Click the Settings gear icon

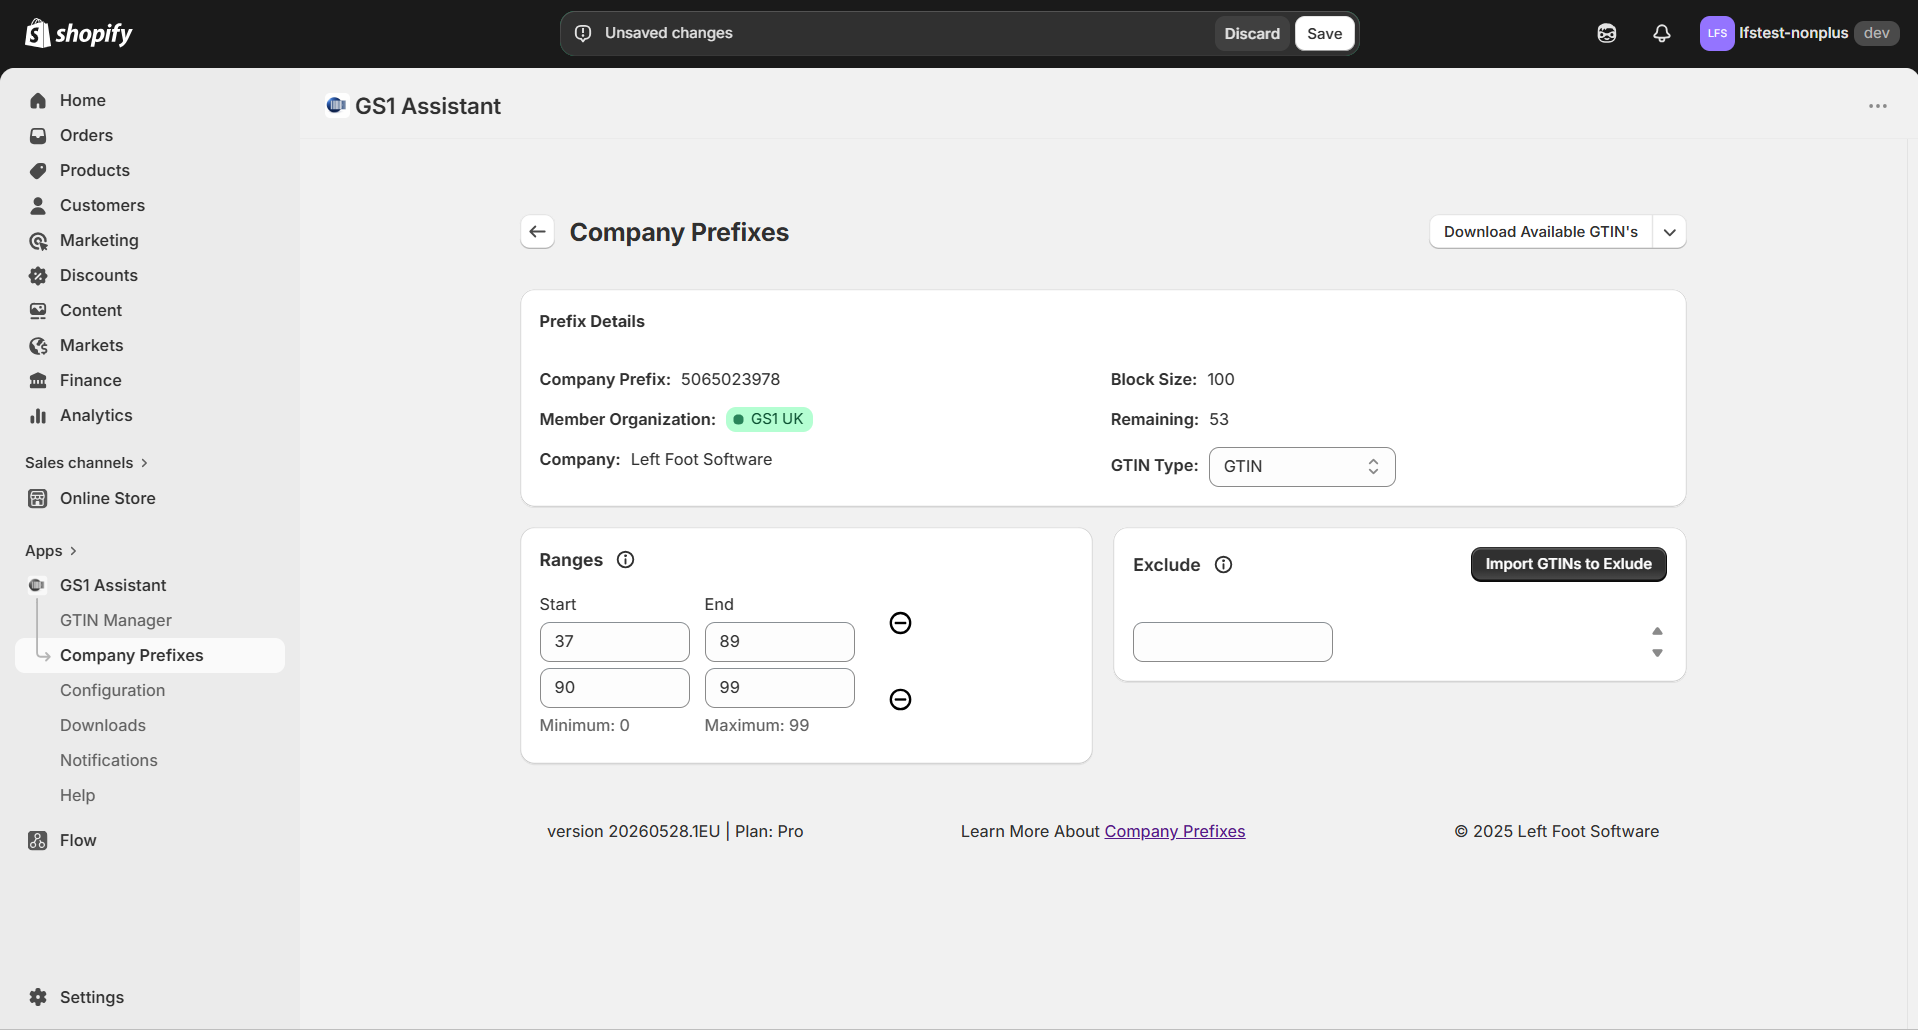coord(38,997)
